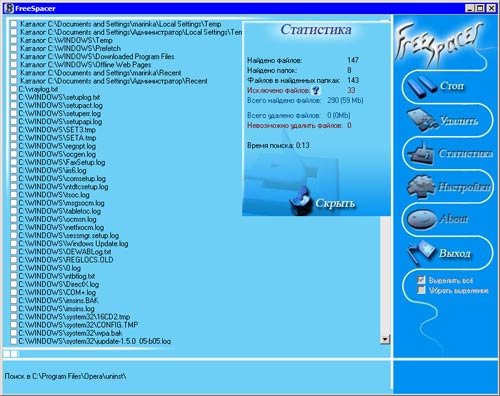Select the C:\WINDOWS\tabletoc.log entry text
500x396 pixels.
point(59,211)
